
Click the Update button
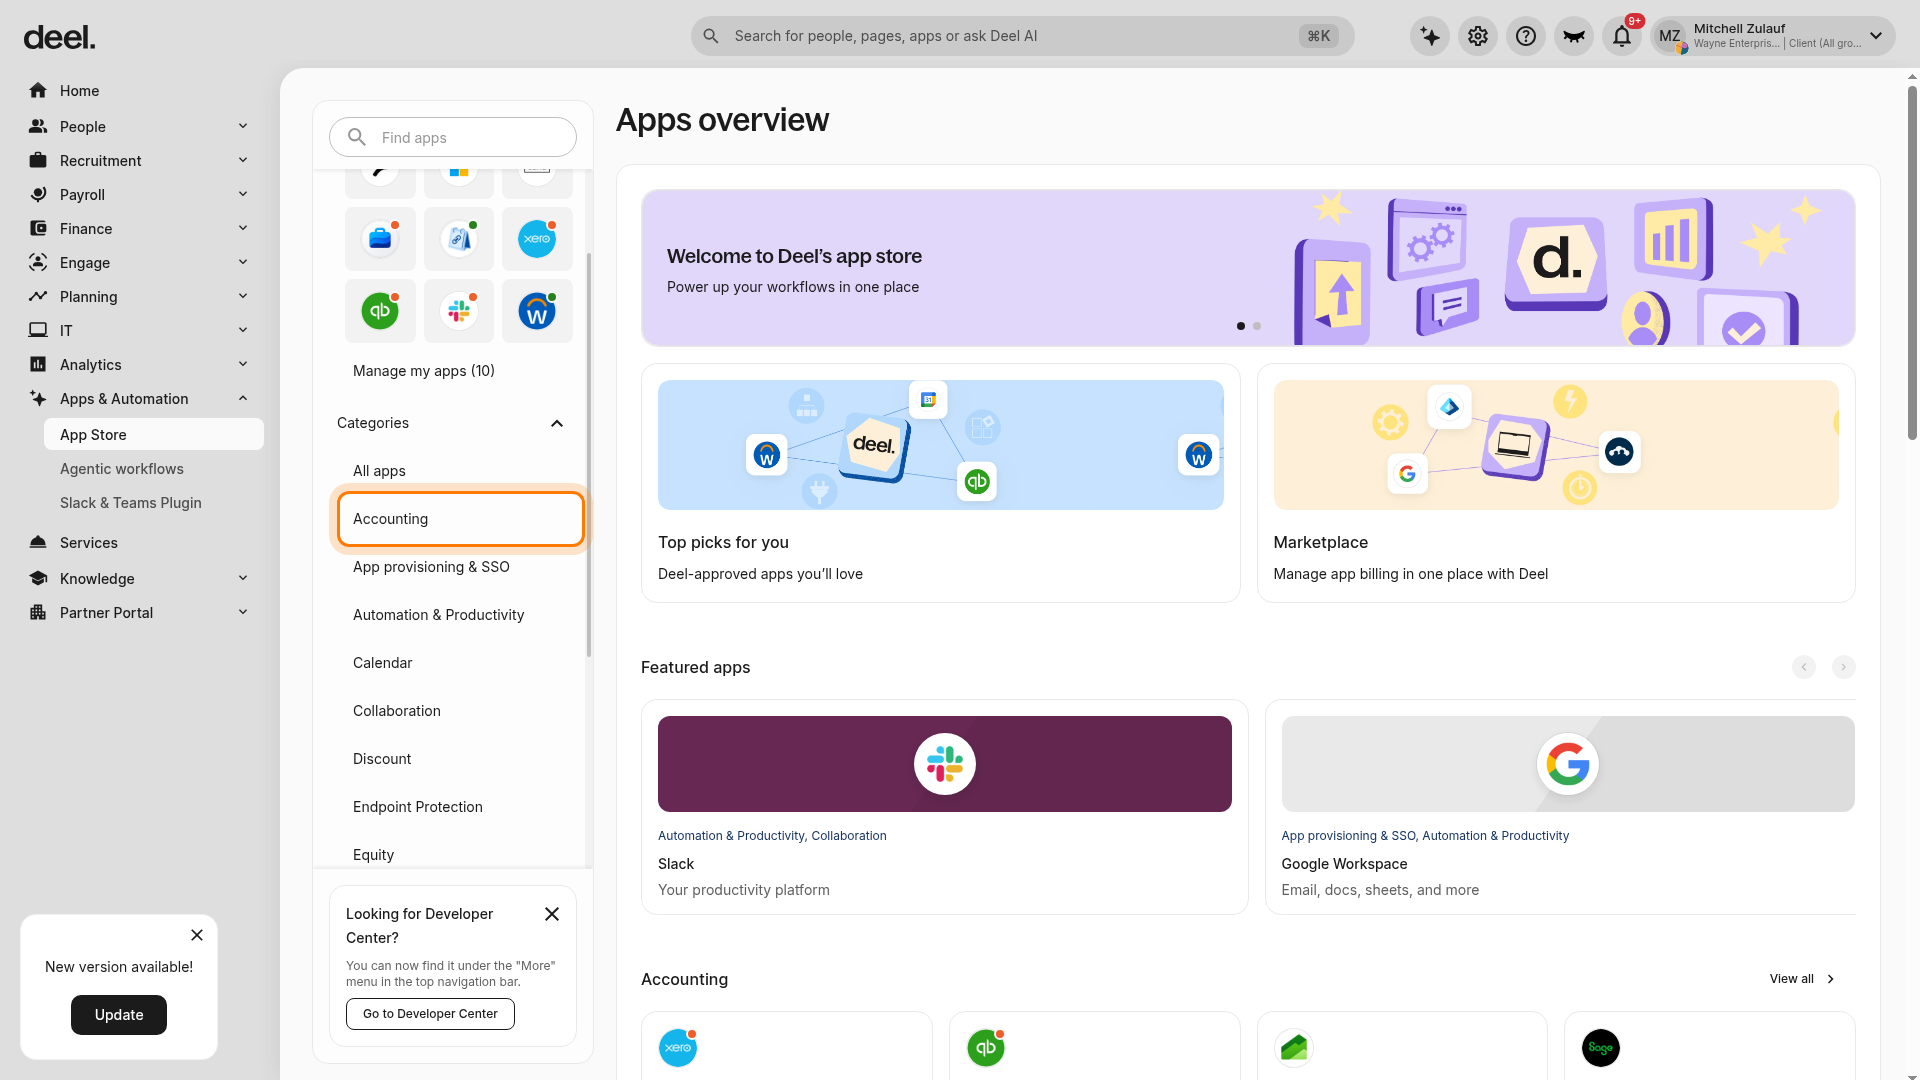tap(119, 1015)
